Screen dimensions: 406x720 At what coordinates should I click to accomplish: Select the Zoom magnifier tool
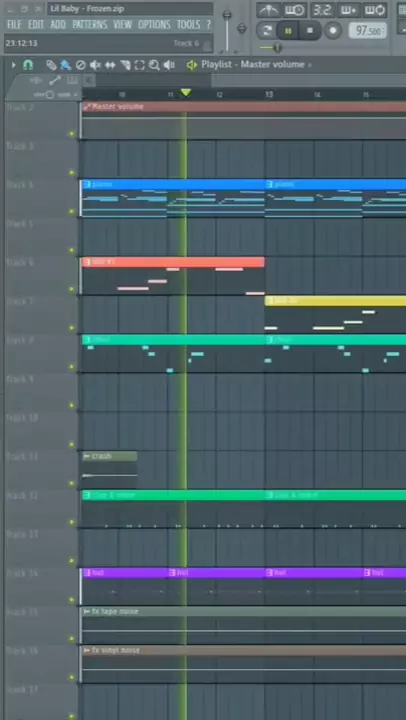(154, 65)
